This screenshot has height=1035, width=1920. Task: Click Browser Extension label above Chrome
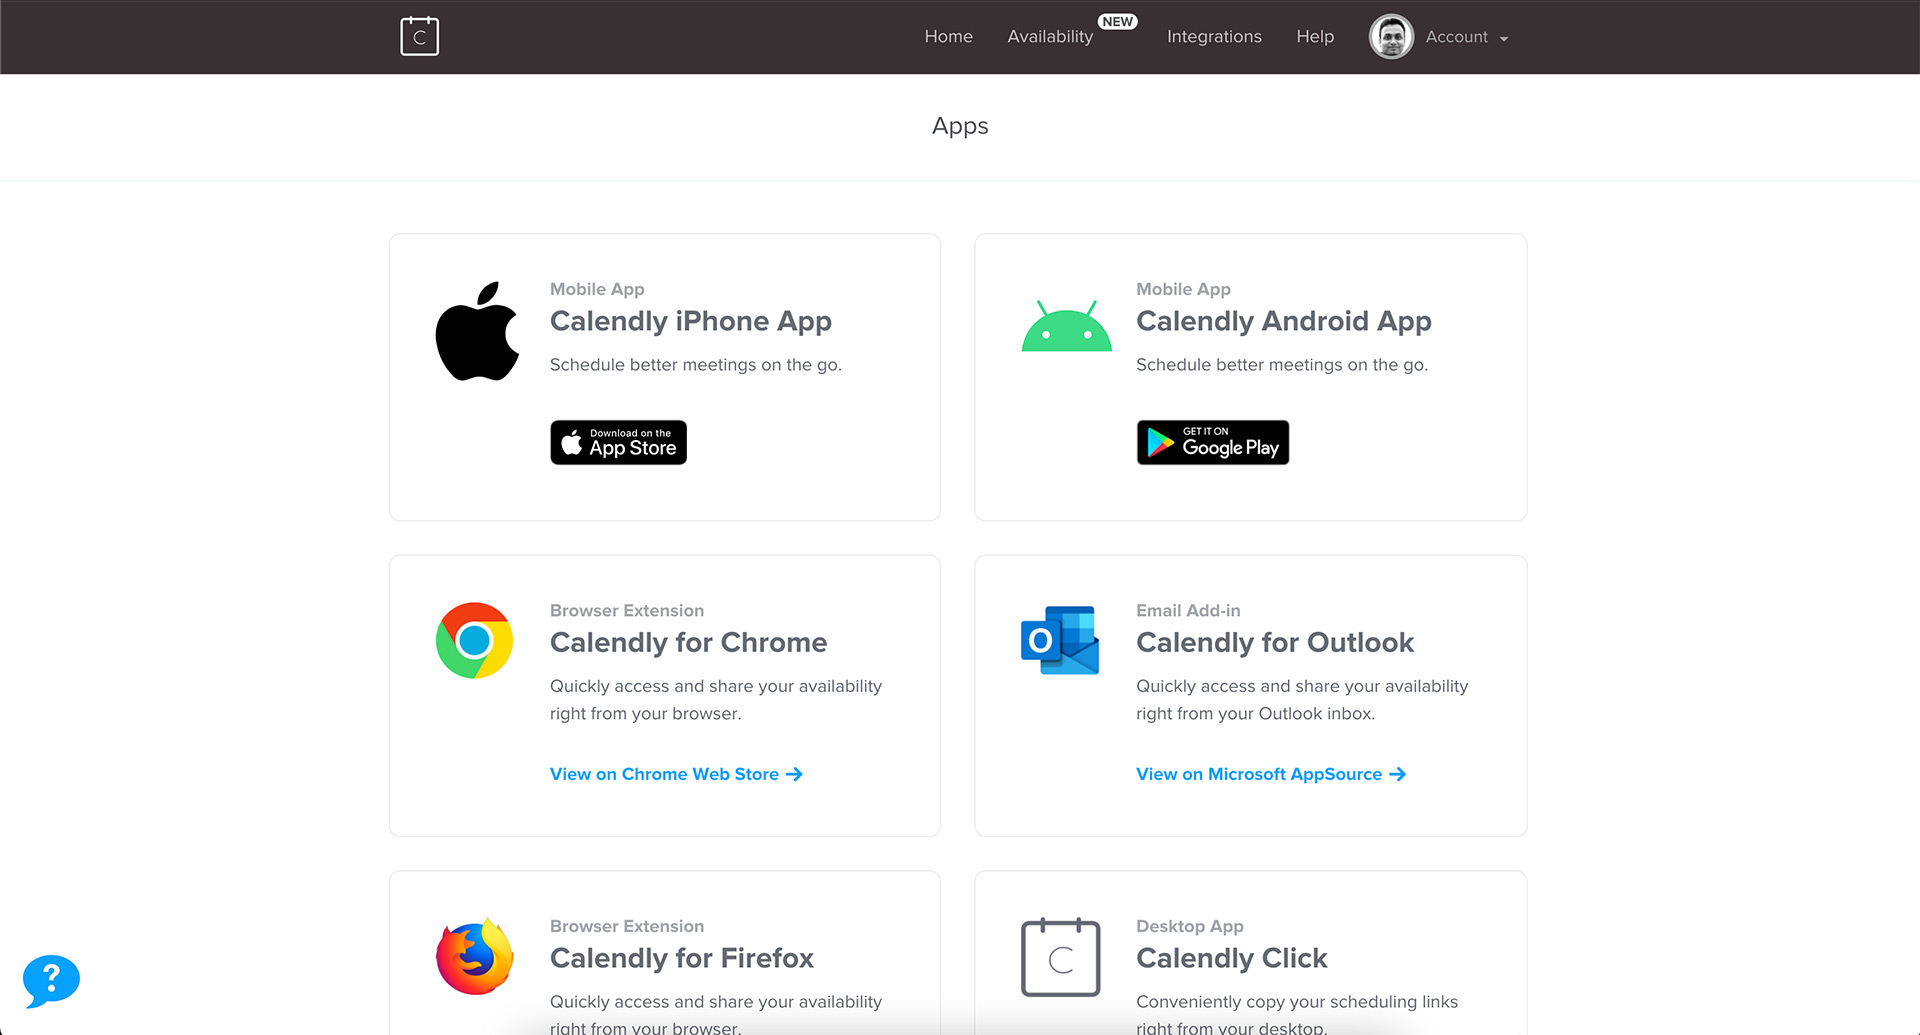[627, 610]
